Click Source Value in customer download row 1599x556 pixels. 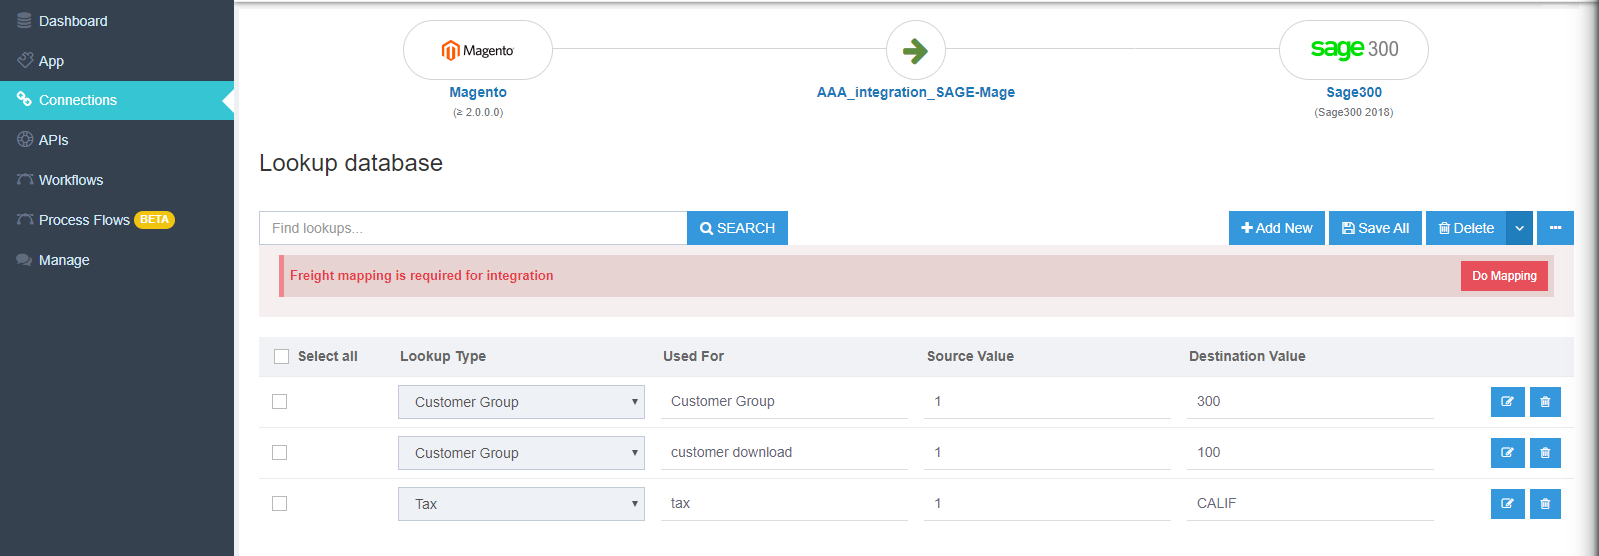pyautogui.click(x=1047, y=452)
